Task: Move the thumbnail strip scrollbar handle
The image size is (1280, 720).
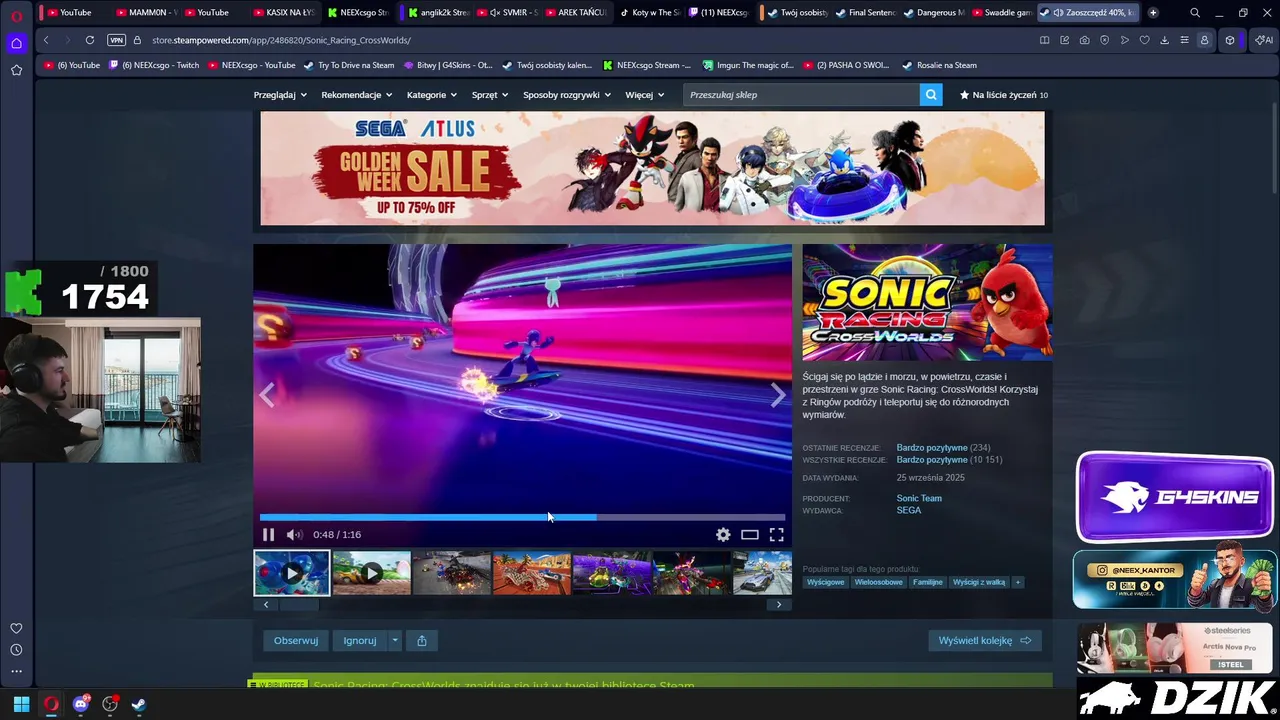Action: (298, 604)
